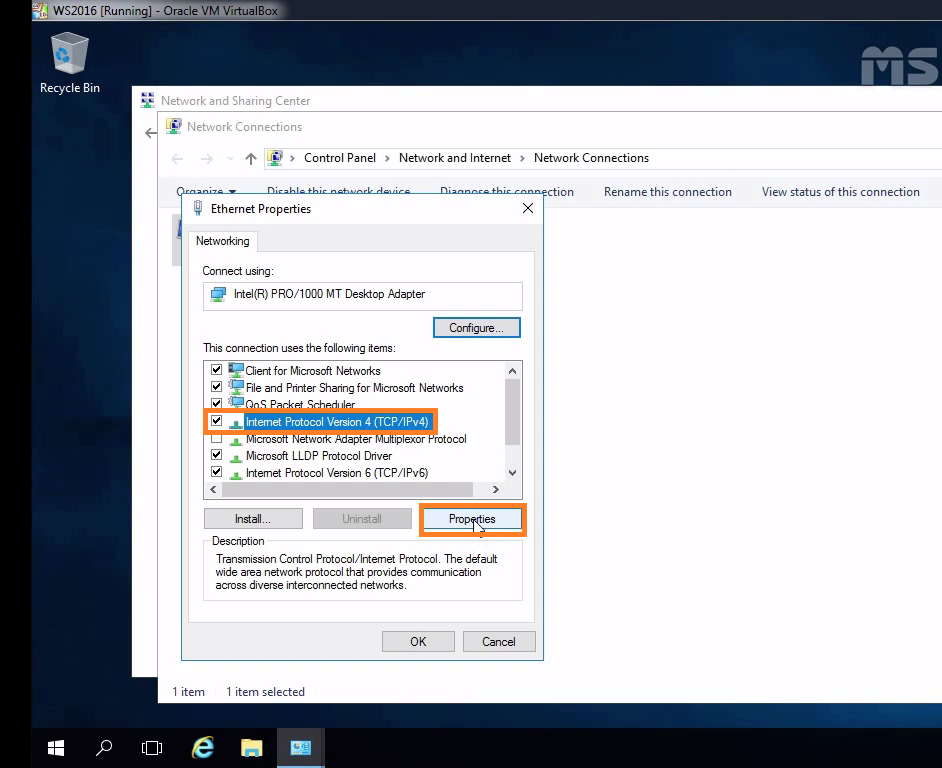Click Cancel in Ethernet Properties

(x=499, y=642)
